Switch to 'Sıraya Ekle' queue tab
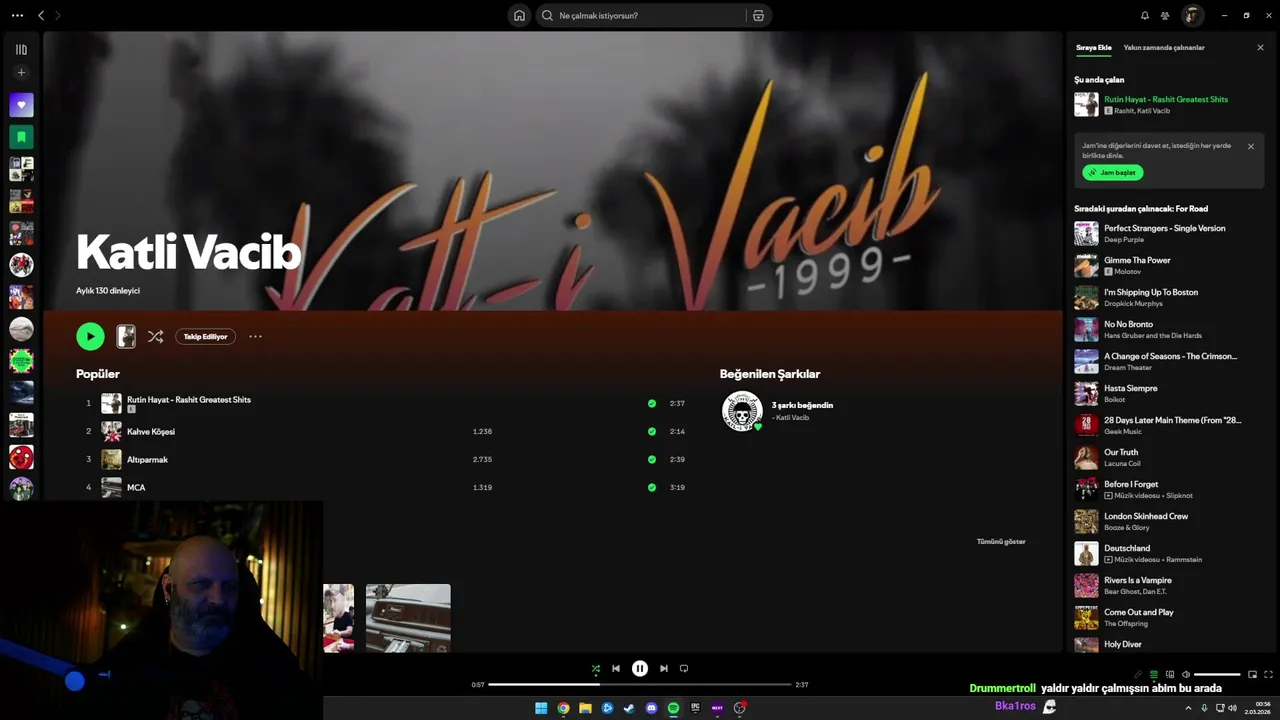Image resolution: width=1280 pixels, height=720 pixels. tap(1093, 48)
